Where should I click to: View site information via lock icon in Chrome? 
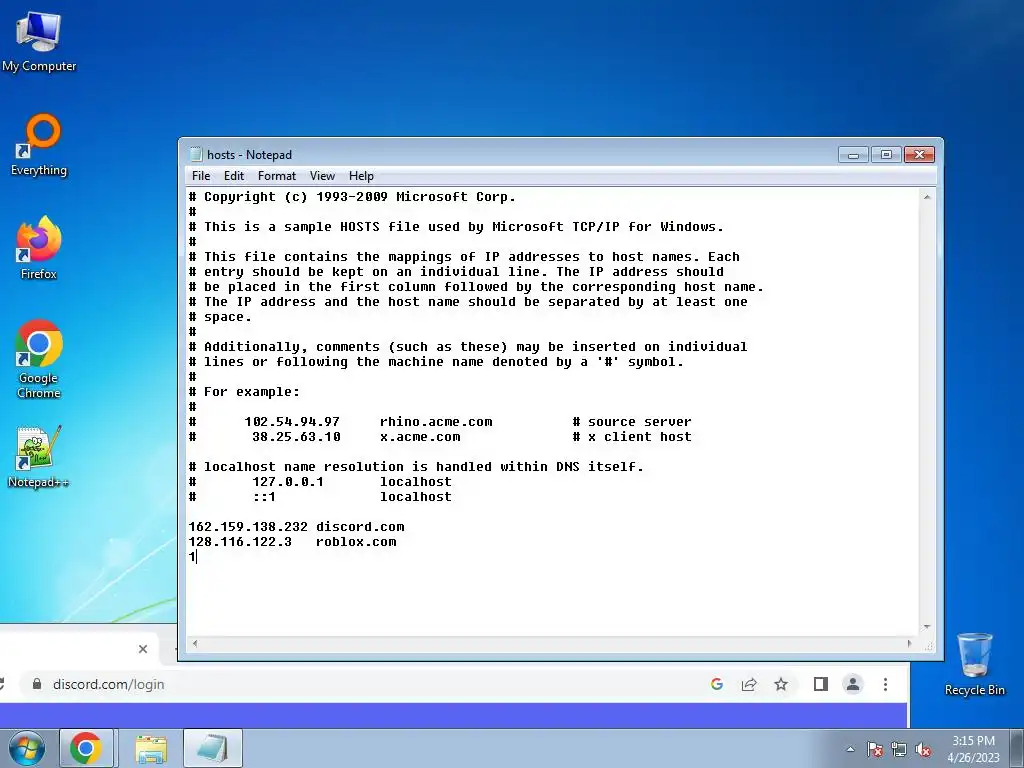click(x=37, y=684)
